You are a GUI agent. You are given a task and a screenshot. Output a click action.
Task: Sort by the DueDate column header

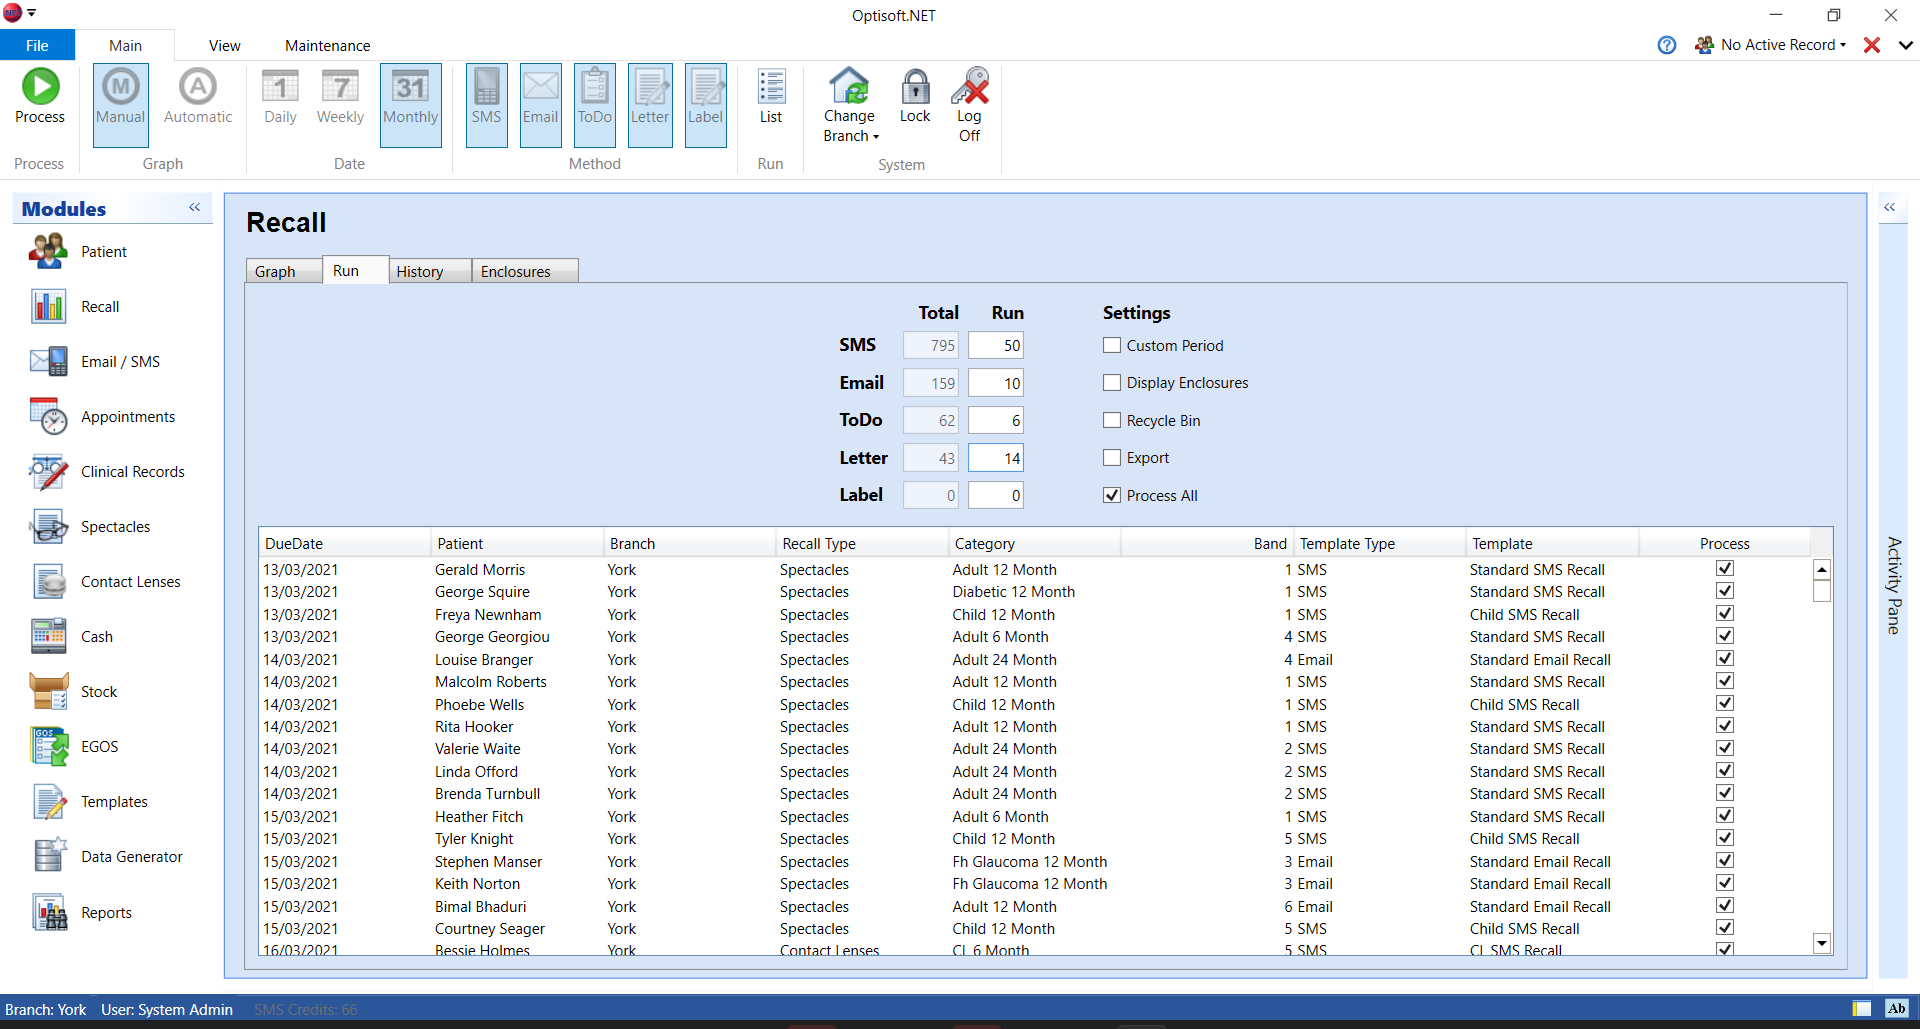click(x=344, y=544)
